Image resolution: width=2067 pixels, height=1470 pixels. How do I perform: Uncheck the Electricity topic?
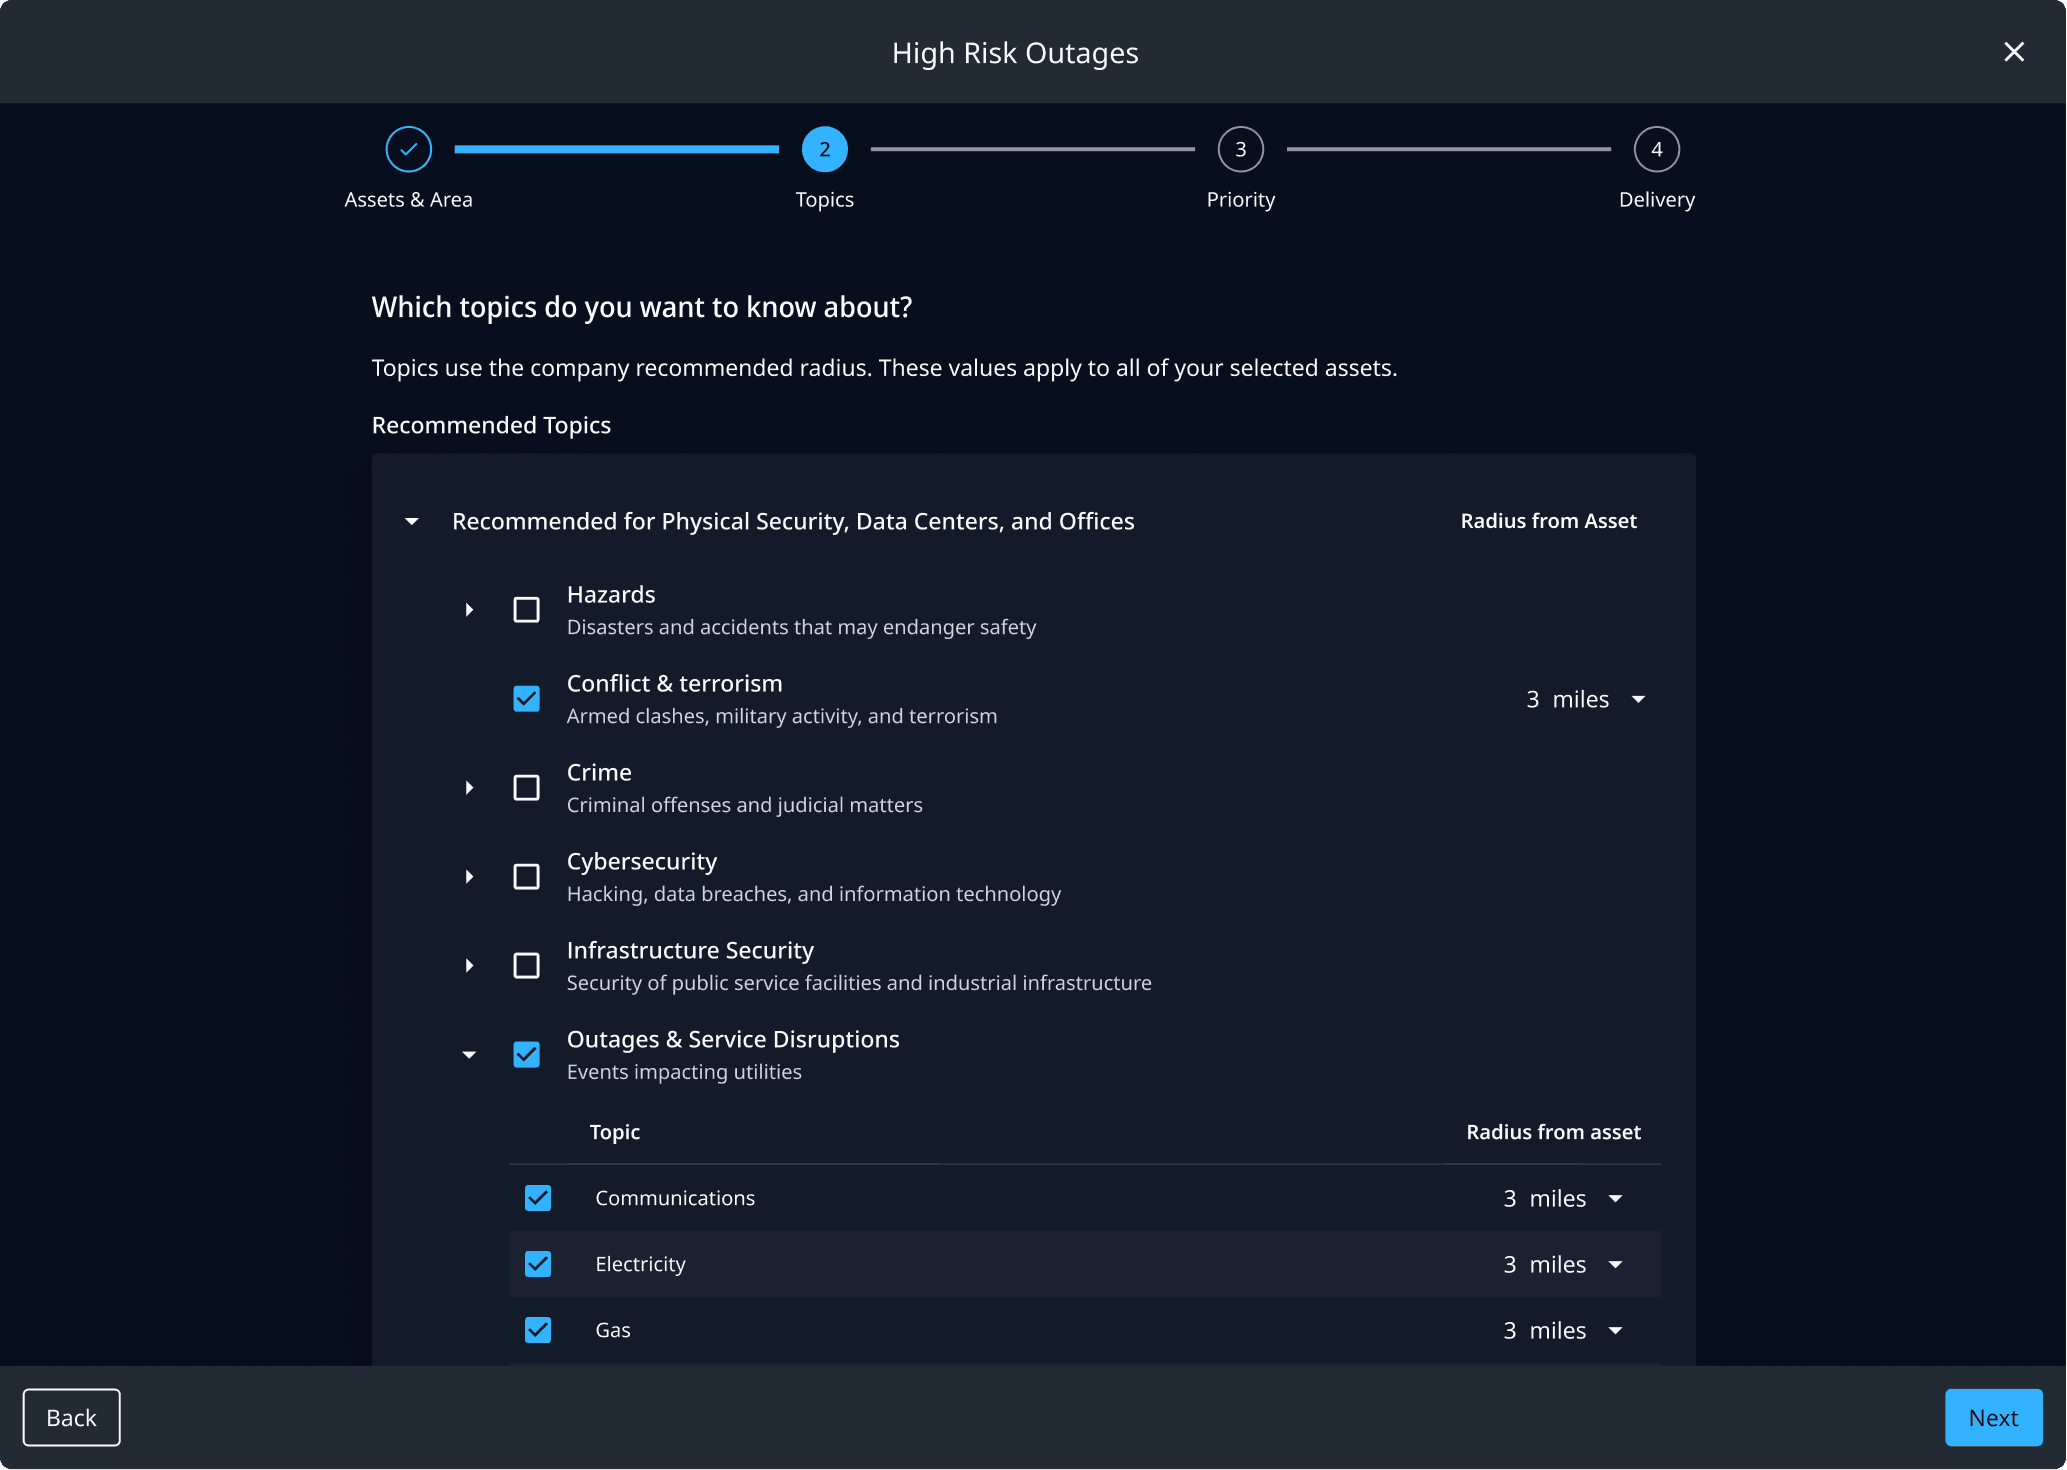tap(538, 1264)
